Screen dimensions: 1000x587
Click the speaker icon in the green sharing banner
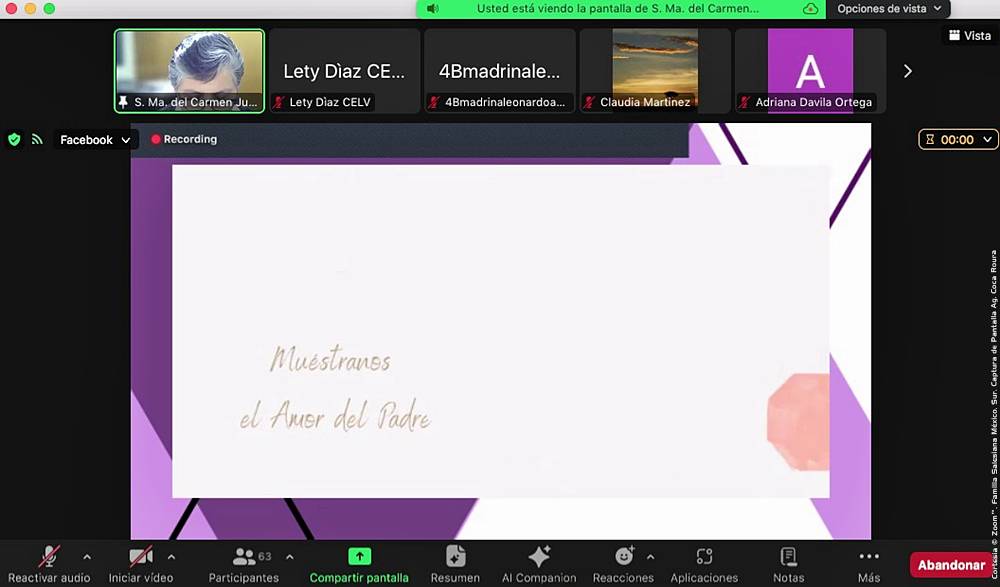click(x=432, y=9)
